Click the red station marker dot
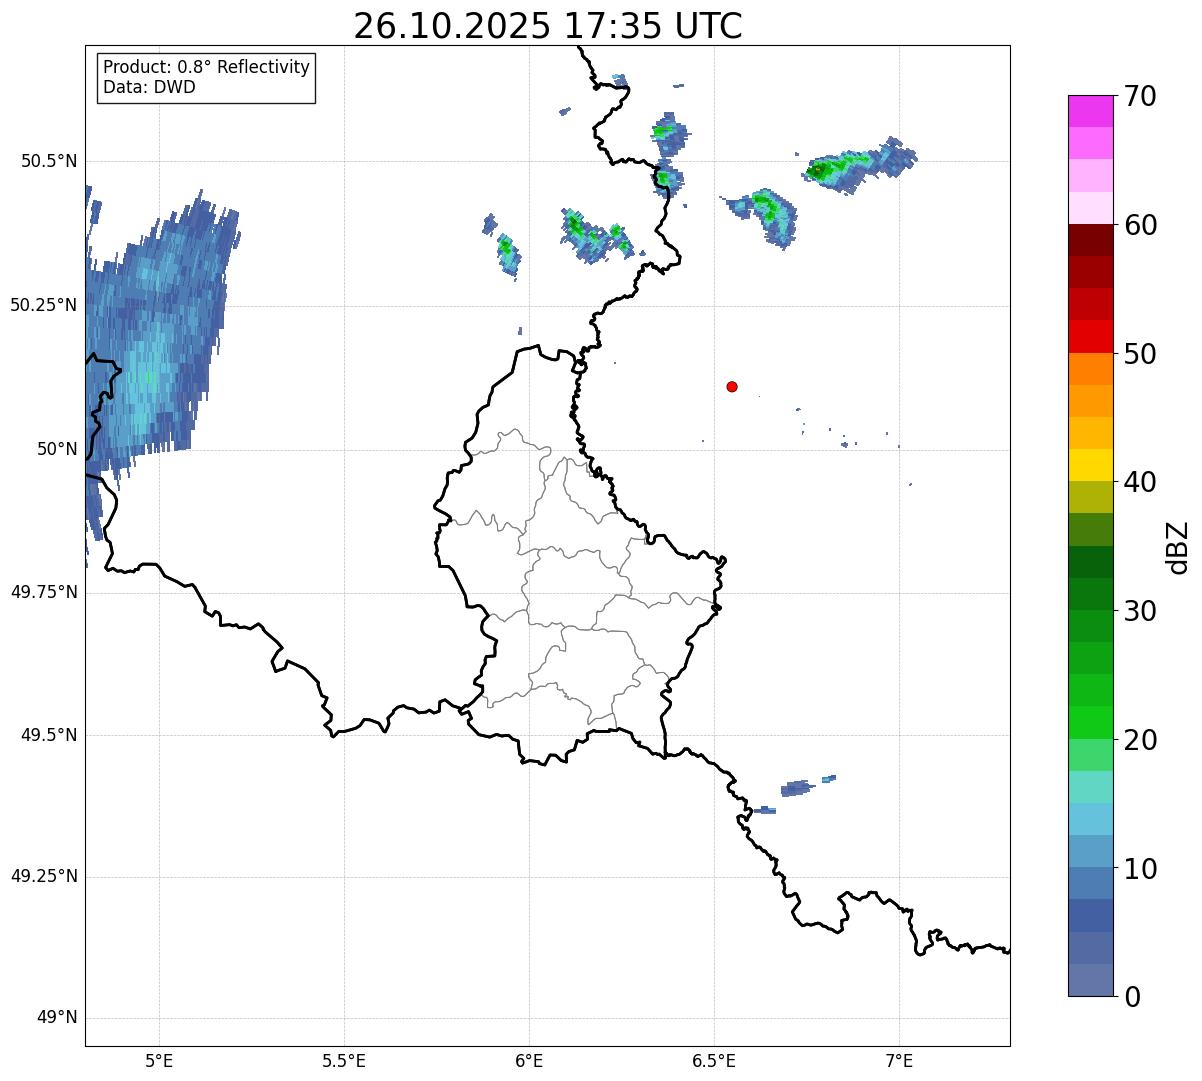 click(732, 386)
